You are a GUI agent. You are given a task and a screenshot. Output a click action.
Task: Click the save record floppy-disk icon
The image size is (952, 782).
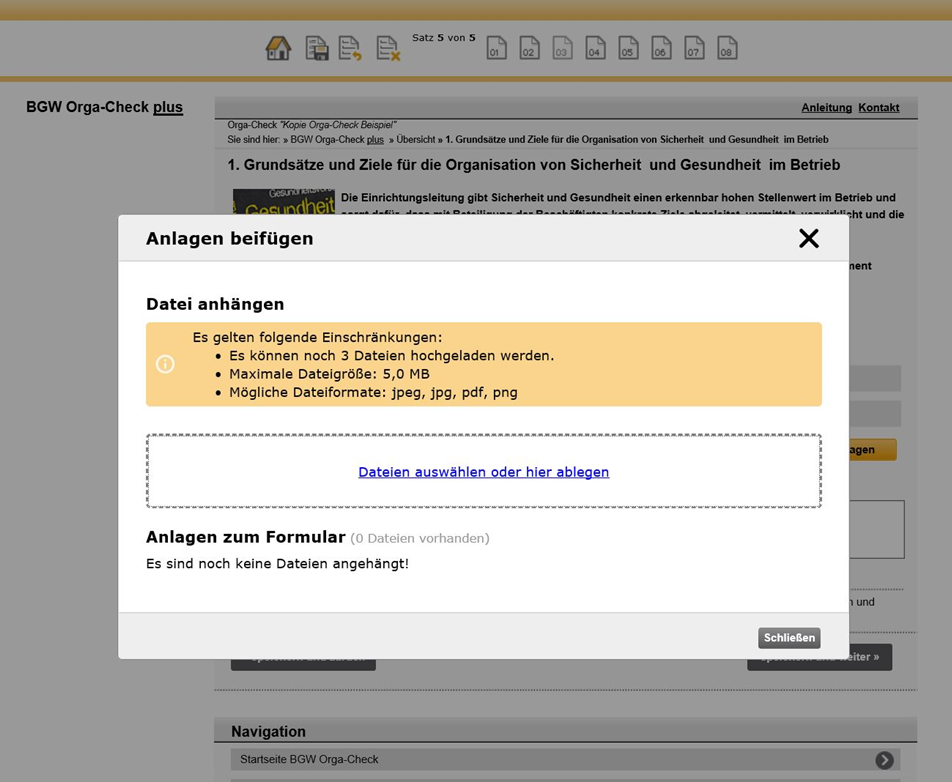coord(317,48)
